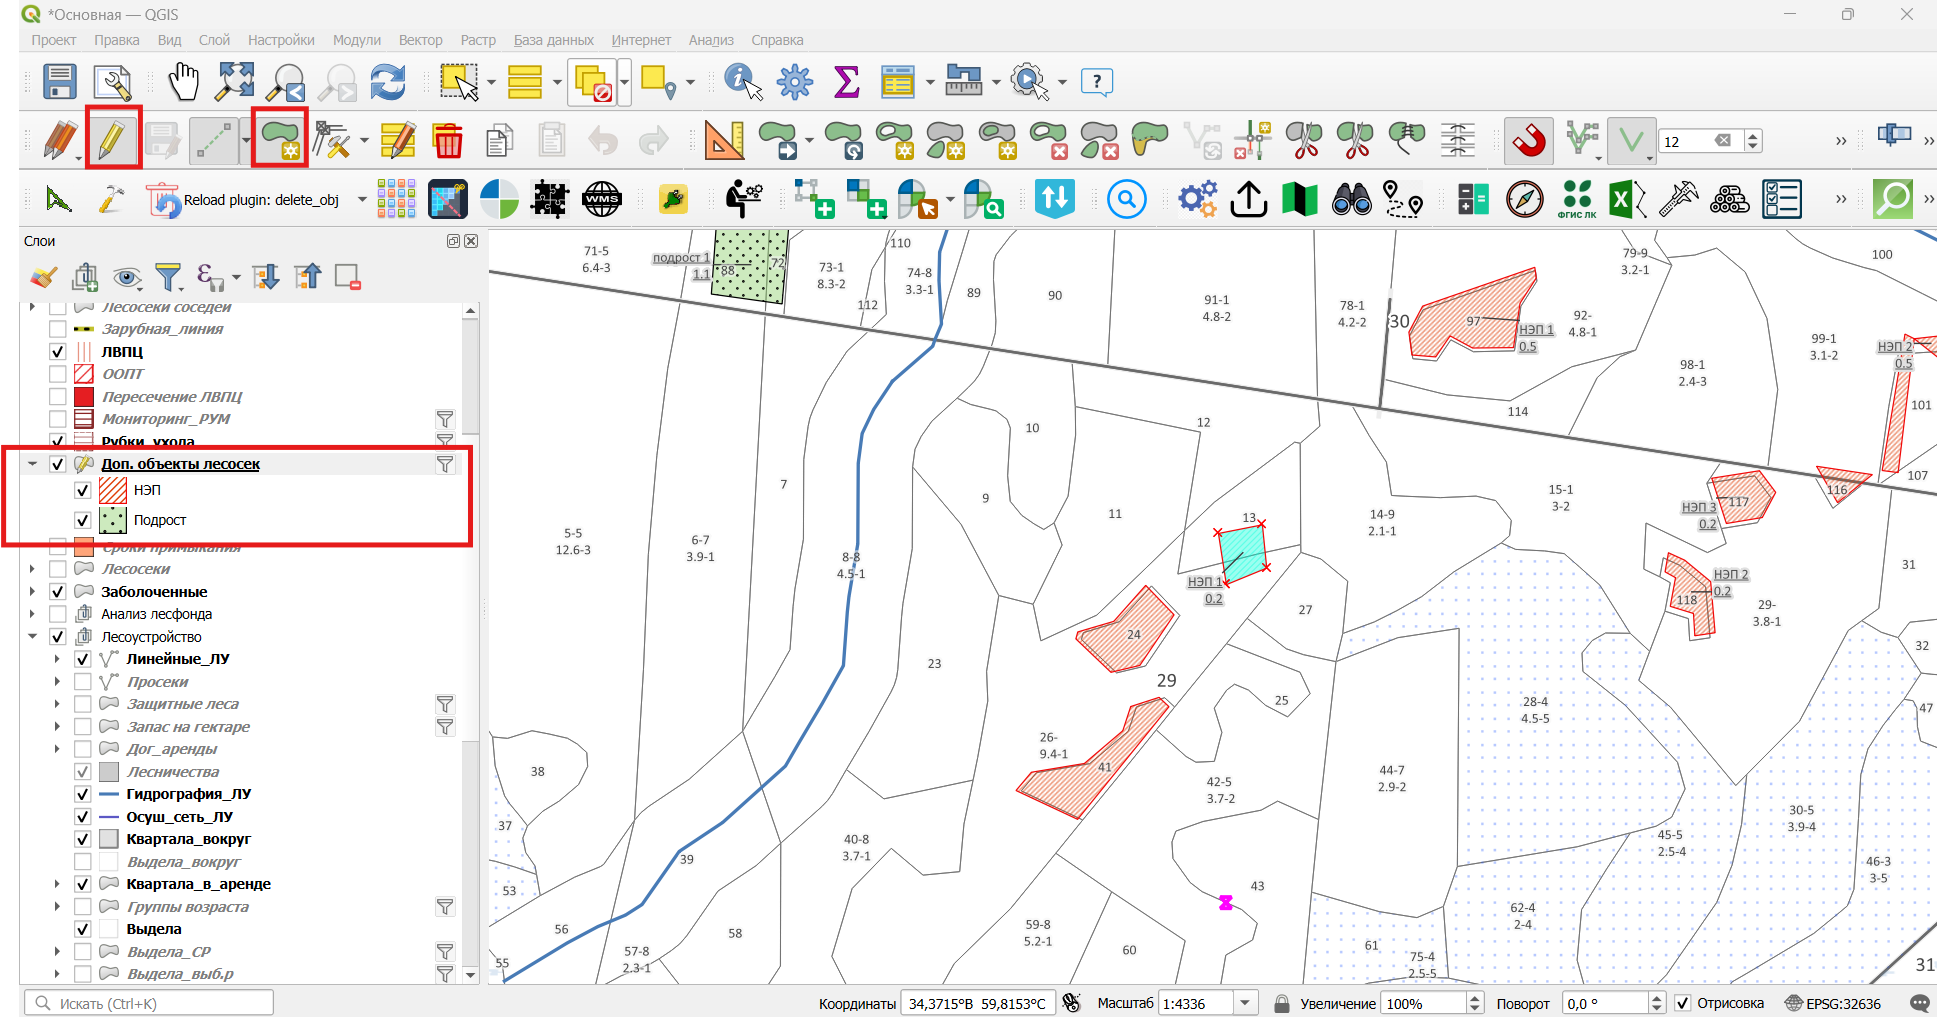Open the Statistical Summary sigma tool
Screen dimensions: 1937x1017
point(846,82)
